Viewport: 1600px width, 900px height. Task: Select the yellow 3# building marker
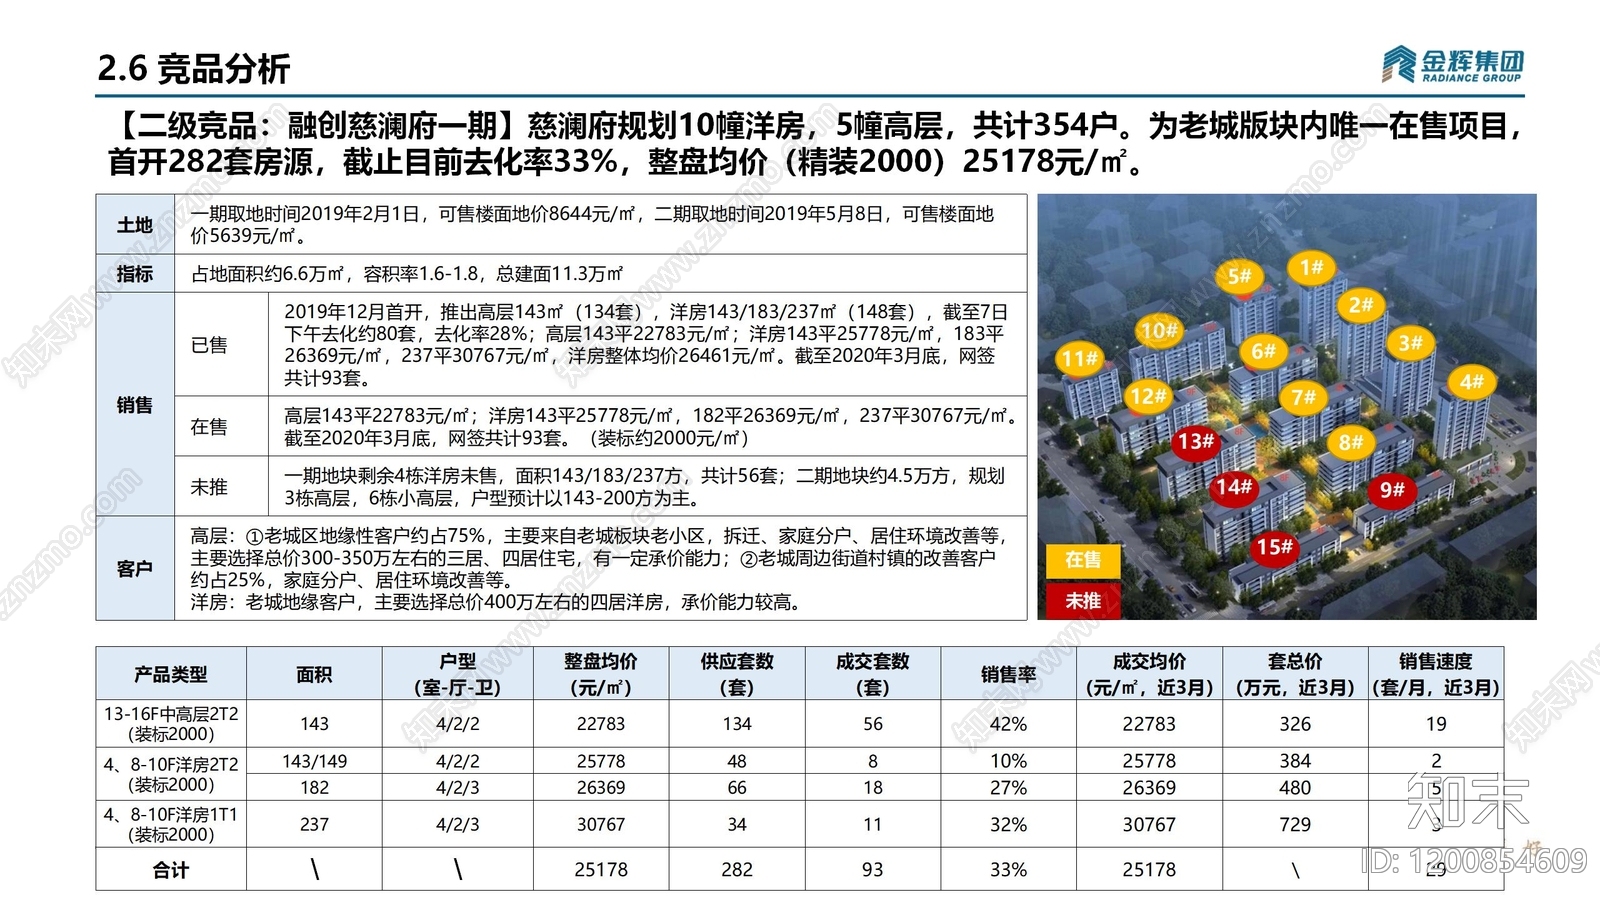(x=1410, y=343)
